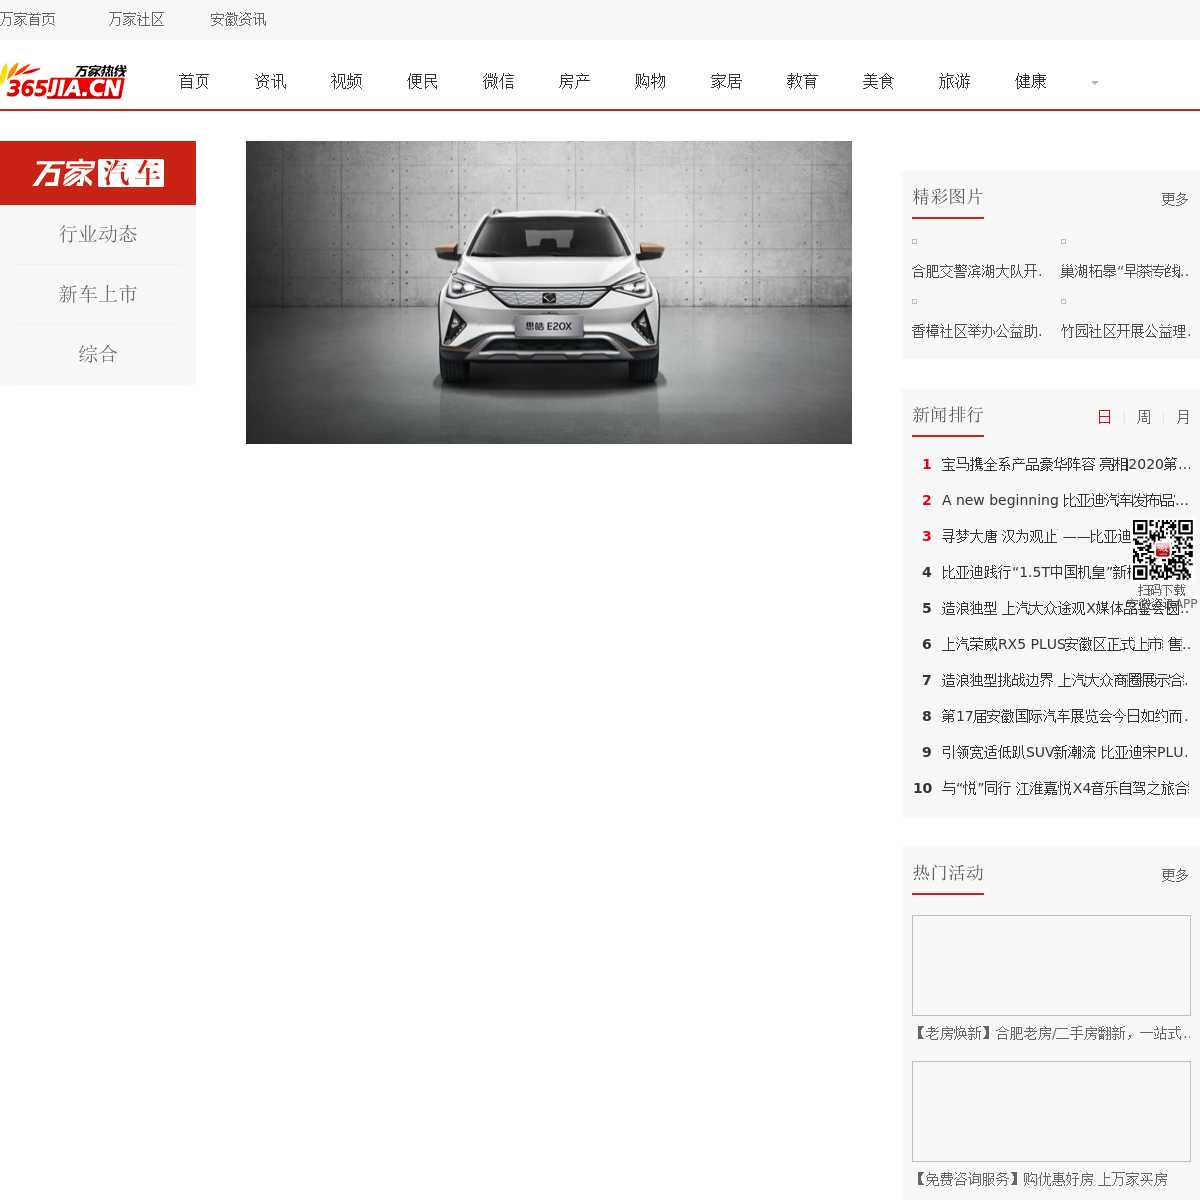Open 万家社区 top link
This screenshot has width=1200, height=1200.
click(136, 19)
